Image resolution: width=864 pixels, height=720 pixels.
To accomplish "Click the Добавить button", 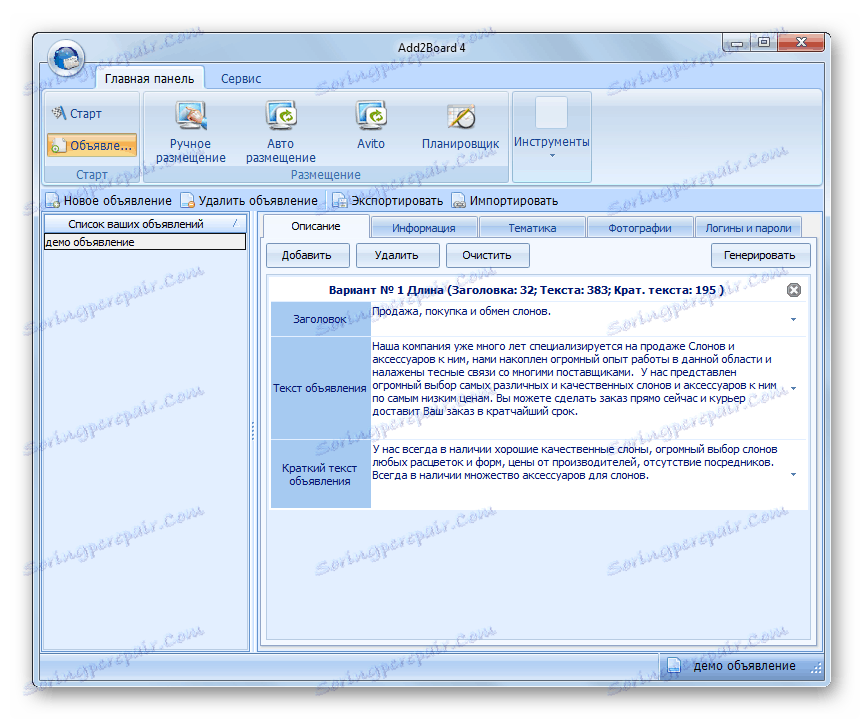I will (307, 255).
